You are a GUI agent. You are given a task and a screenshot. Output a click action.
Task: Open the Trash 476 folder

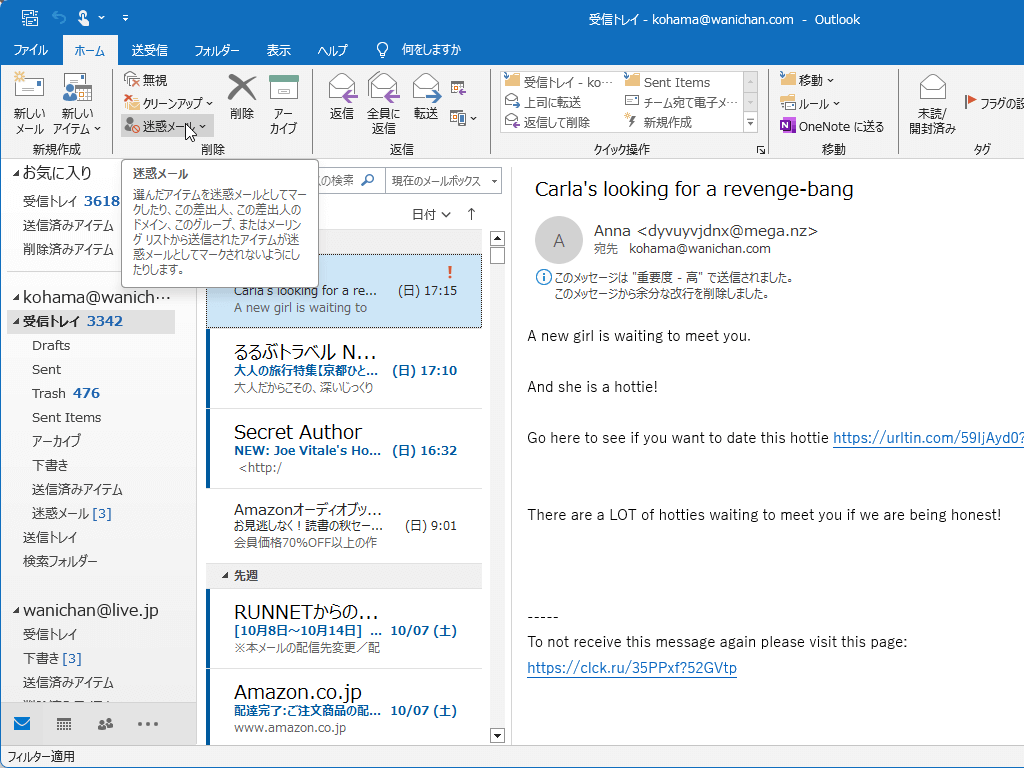[65, 393]
